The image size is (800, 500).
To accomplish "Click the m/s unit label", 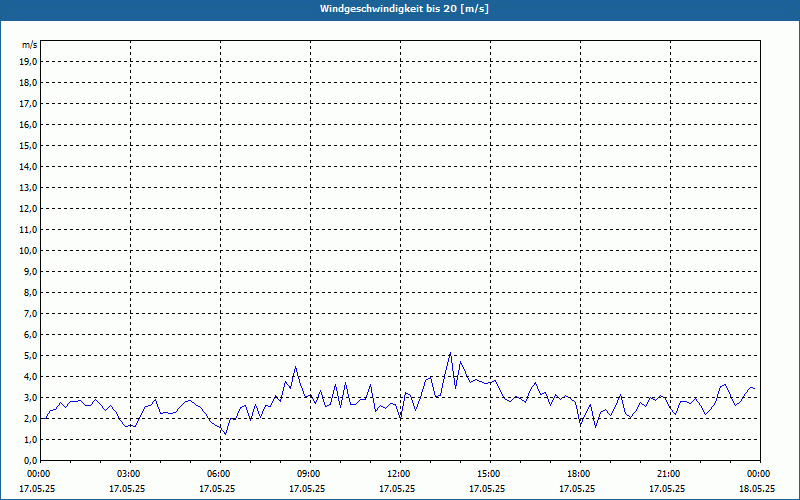I will pos(29,45).
